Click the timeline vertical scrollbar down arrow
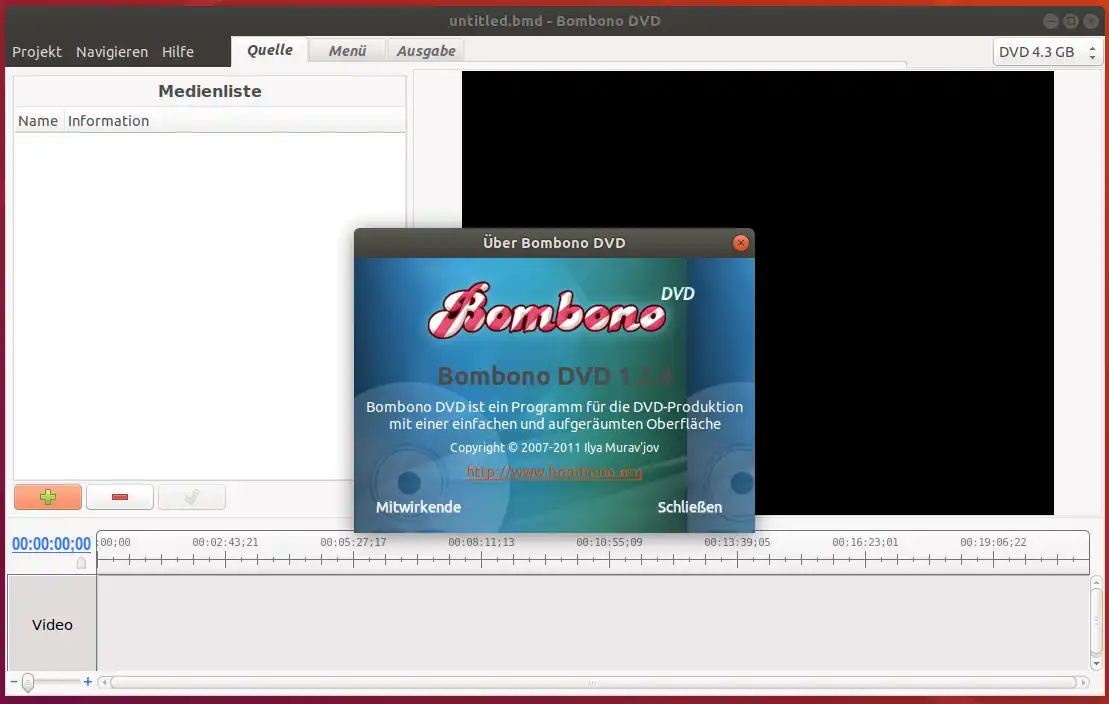 pos(1096,664)
